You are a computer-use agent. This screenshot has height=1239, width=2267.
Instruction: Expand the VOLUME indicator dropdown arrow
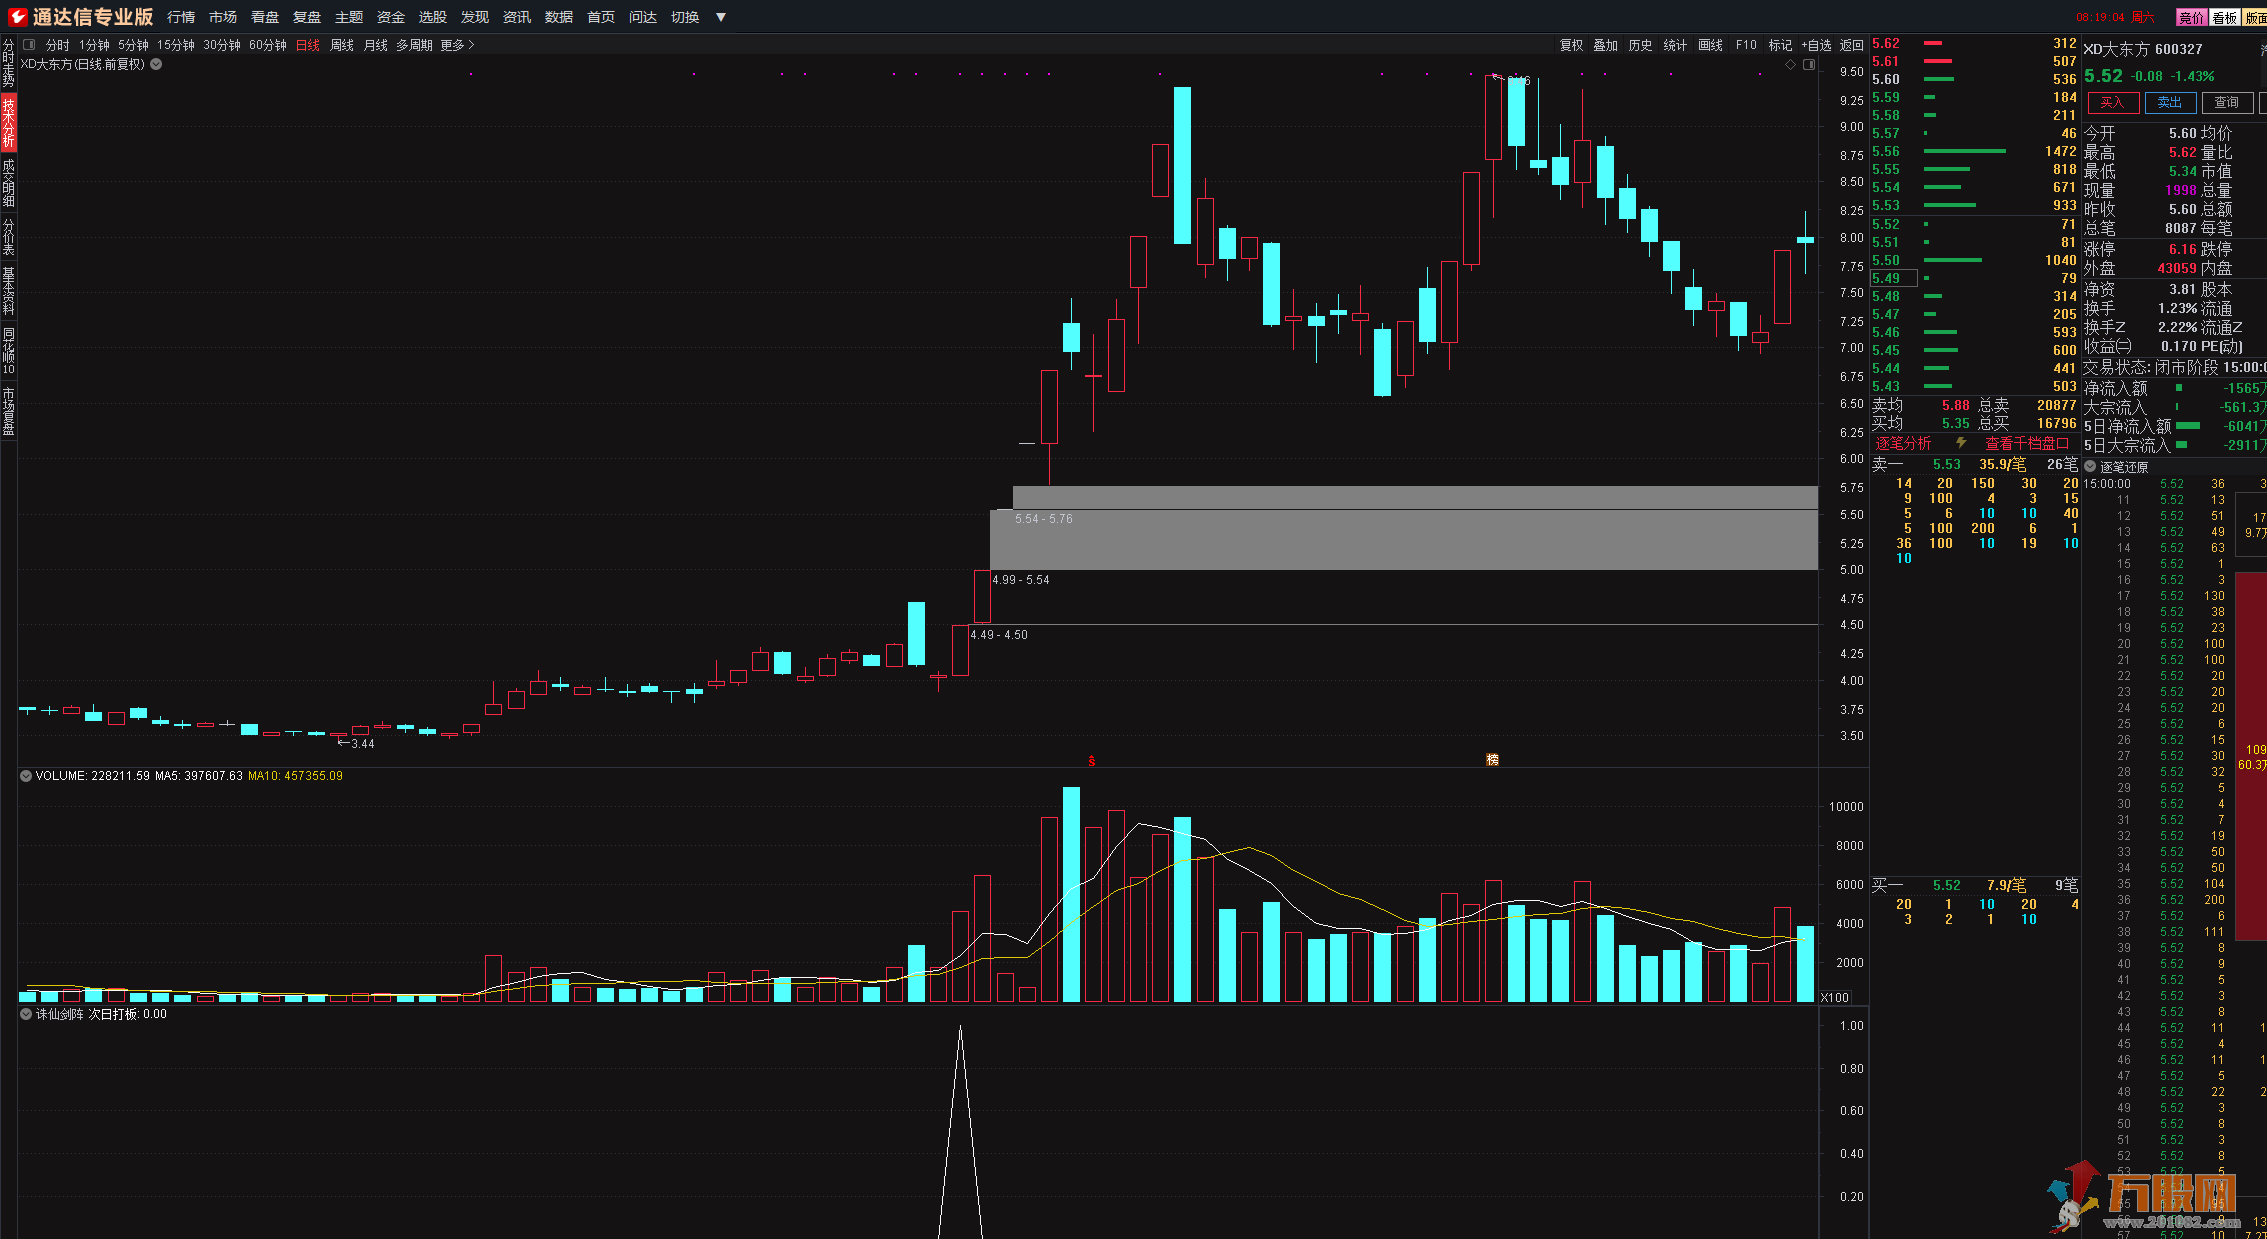26,776
